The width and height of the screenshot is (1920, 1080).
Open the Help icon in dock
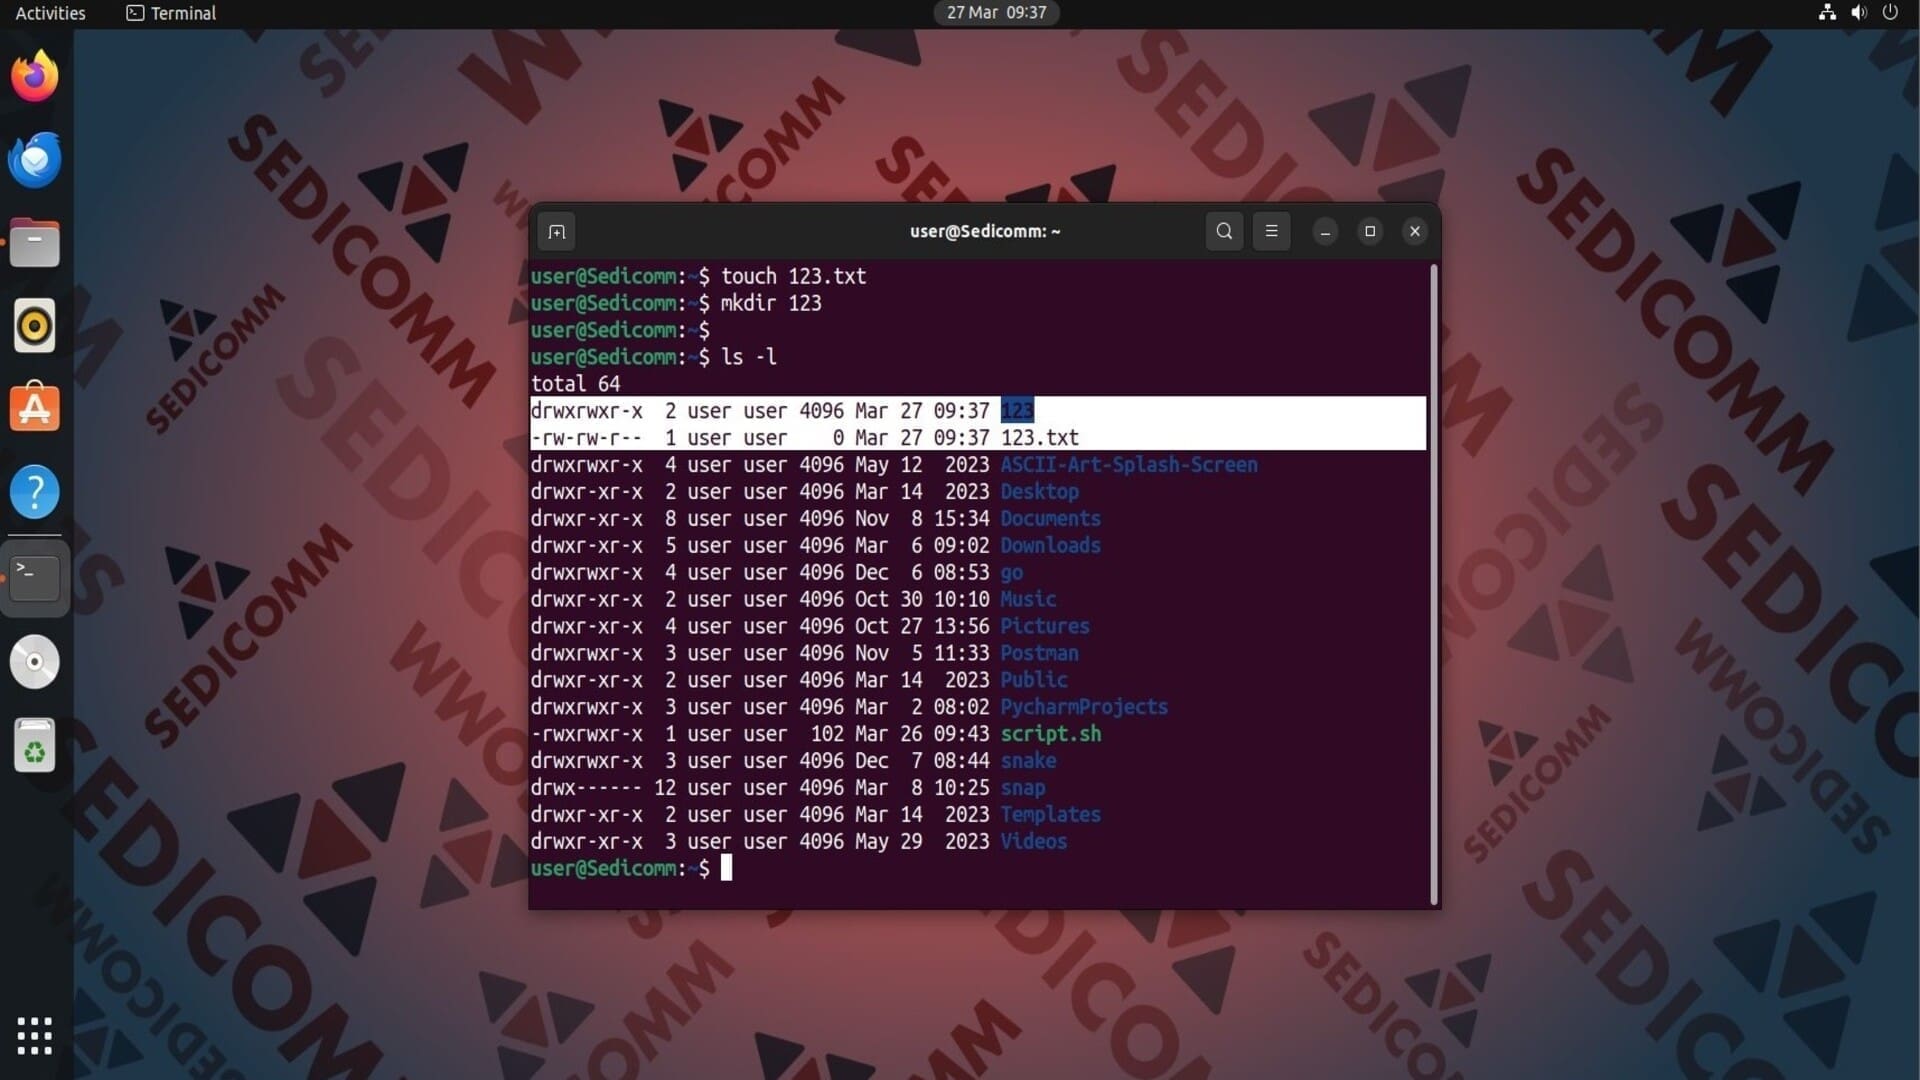35,492
